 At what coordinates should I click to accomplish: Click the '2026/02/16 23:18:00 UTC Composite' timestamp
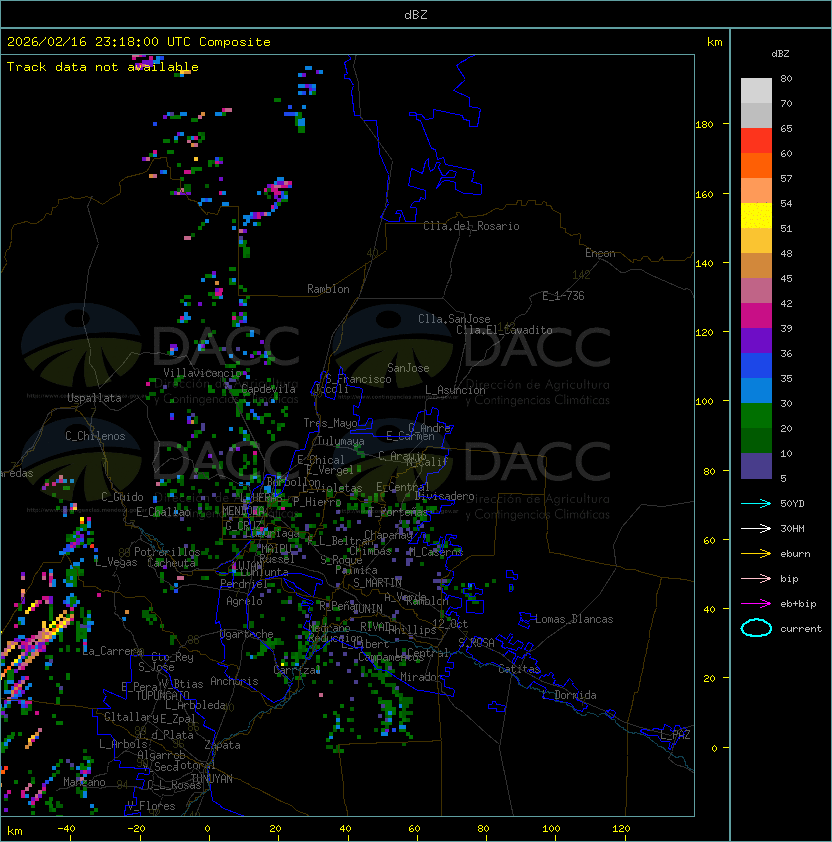pyautogui.click(x=139, y=42)
